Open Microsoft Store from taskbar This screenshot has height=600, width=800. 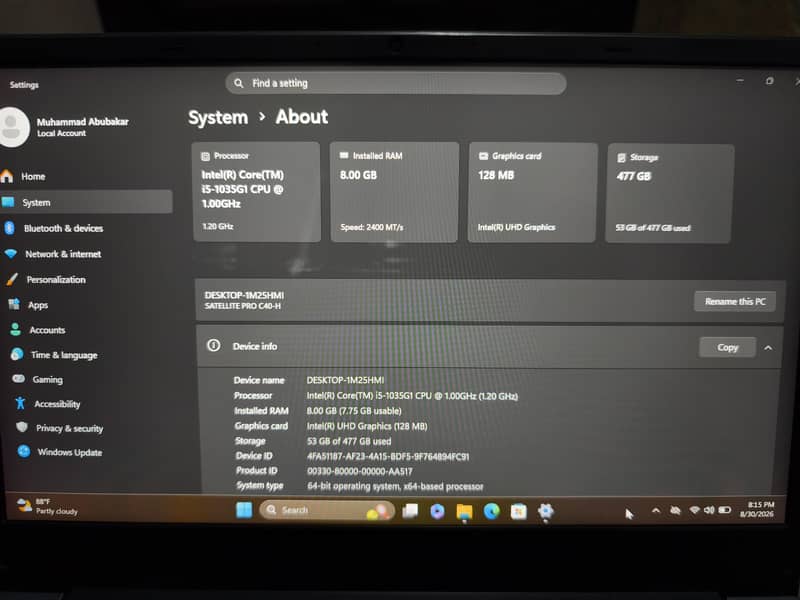tap(518, 511)
